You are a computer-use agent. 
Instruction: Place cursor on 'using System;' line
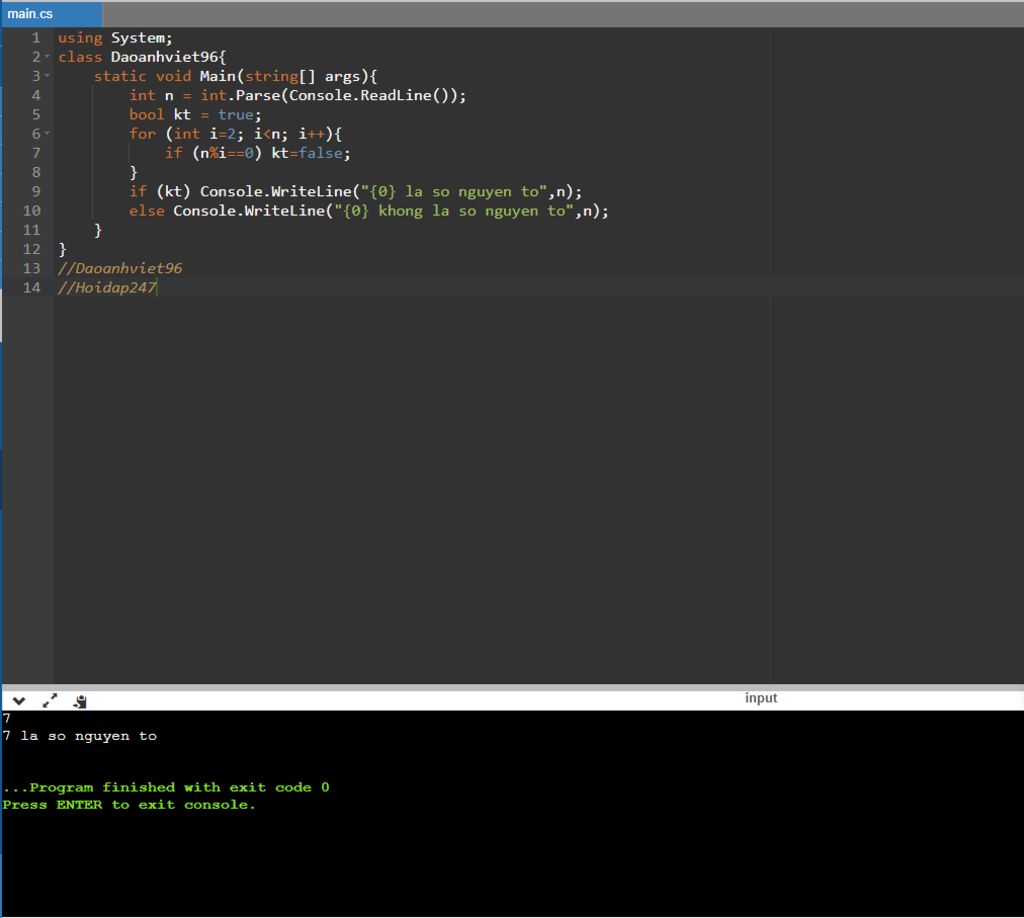(x=115, y=38)
